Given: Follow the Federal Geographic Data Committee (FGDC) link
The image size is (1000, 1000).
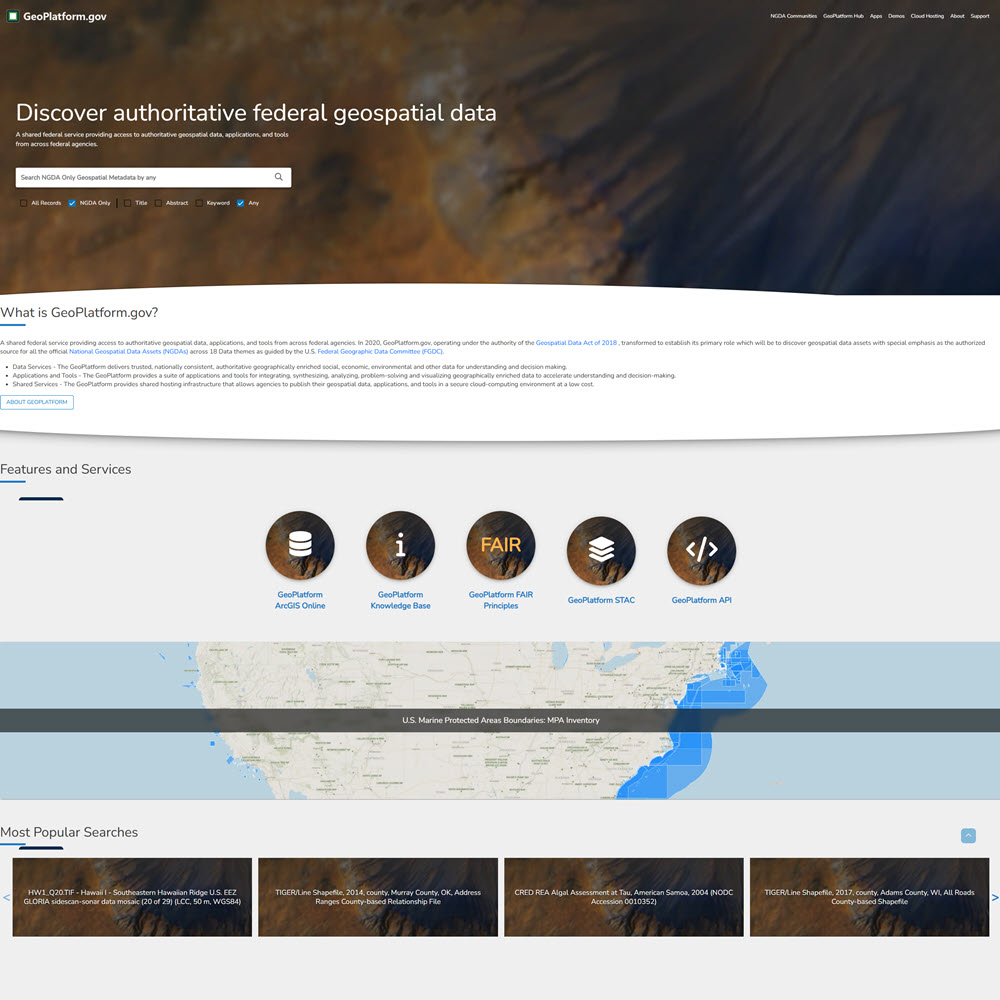Looking at the screenshot, I should click(x=380, y=351).
